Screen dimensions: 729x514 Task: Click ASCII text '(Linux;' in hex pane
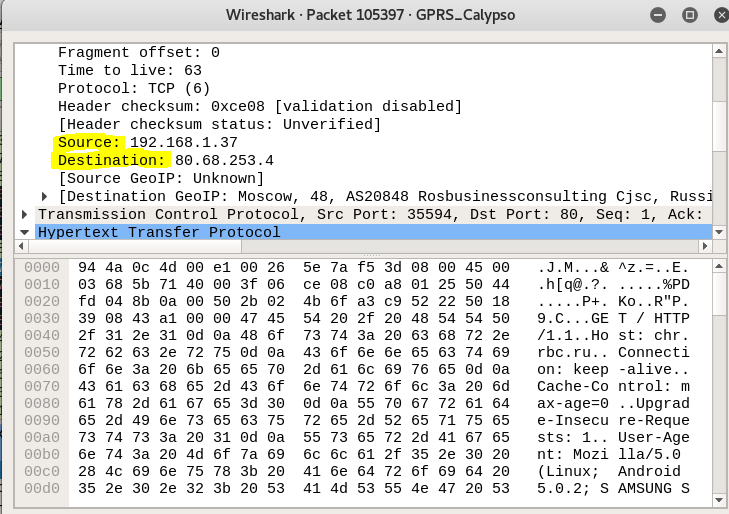click(x=568, y=472)
